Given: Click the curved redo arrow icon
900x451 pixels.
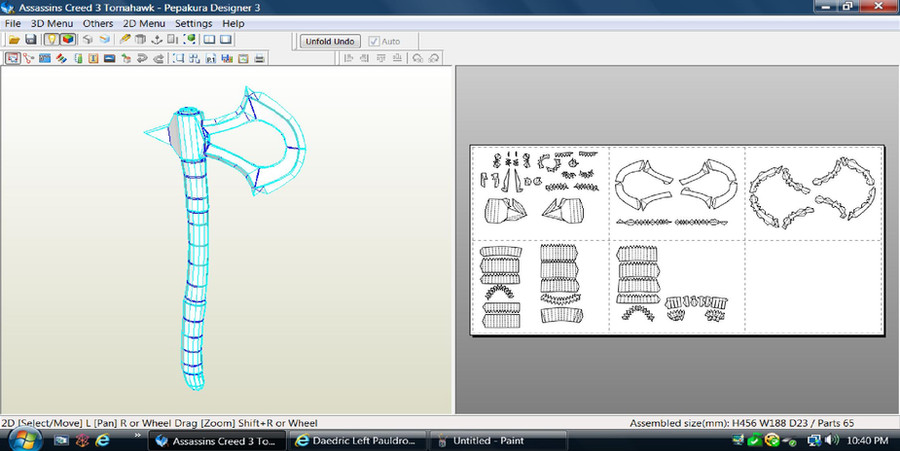Looking at the screenshot, I should pos(158,58).
